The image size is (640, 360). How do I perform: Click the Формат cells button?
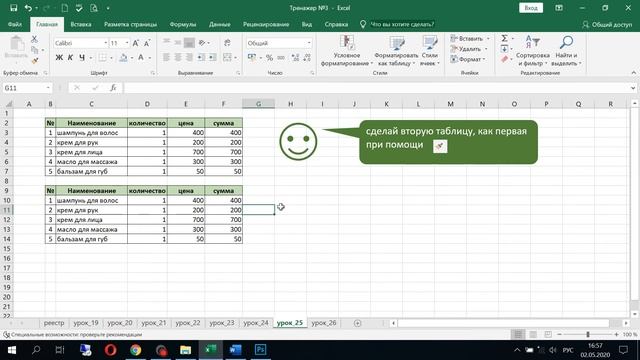pyautogui.click(x=468, y=60)
